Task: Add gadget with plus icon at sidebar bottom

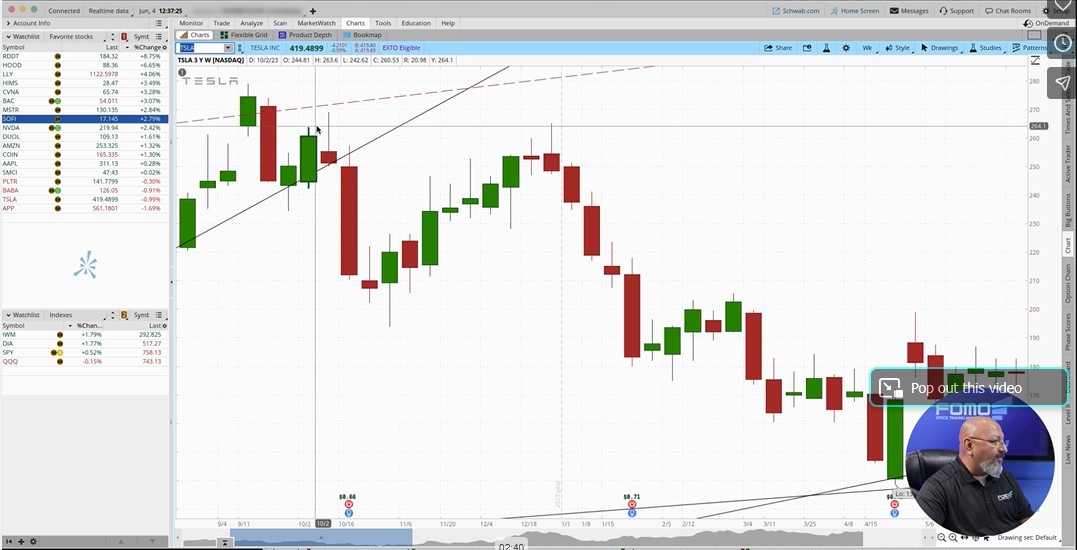Action: [21, 542]
